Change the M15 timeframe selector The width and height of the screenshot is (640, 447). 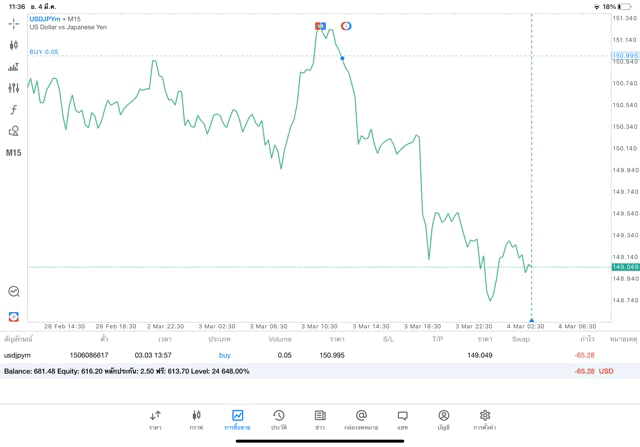(x=14, y=153)
